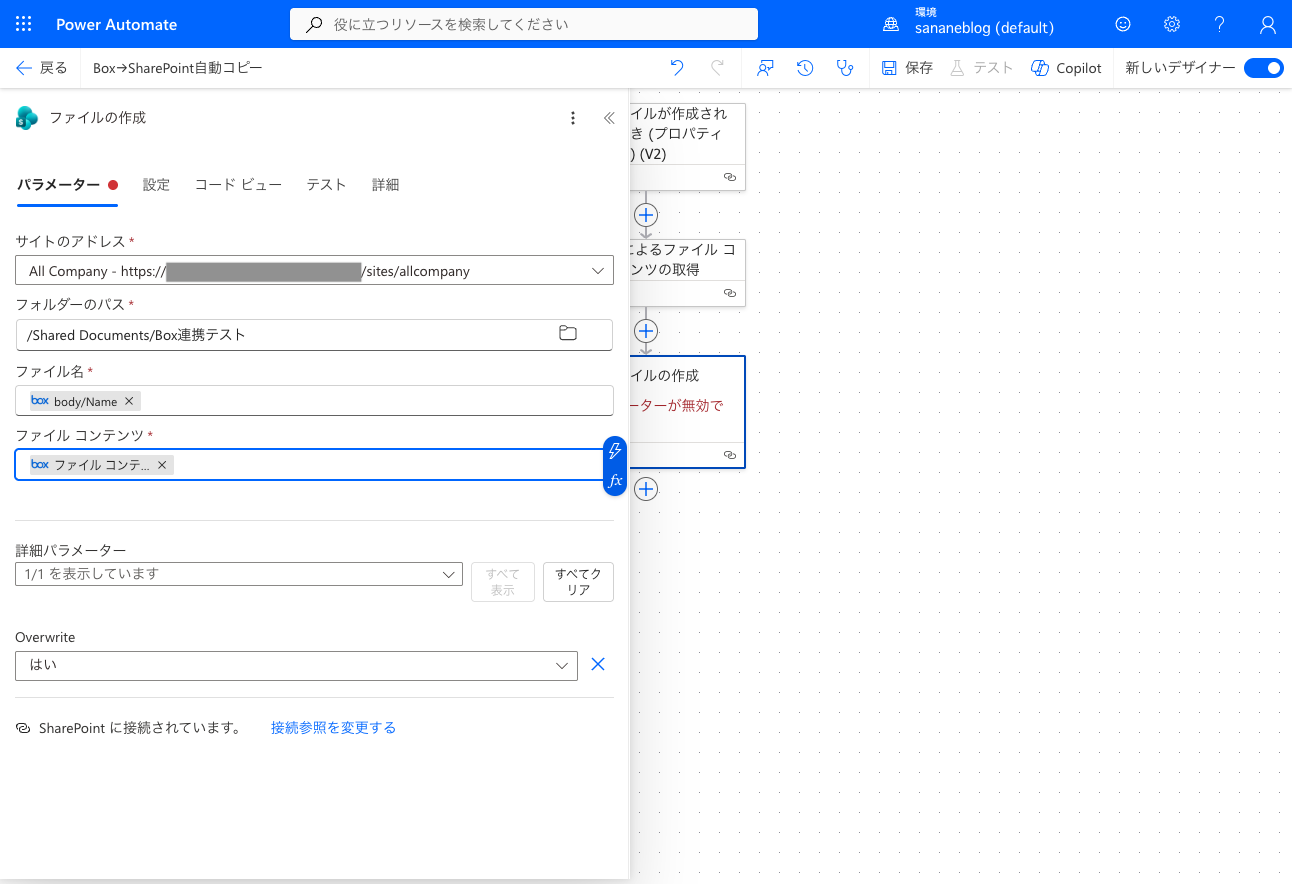The width and height of the screenshot is (1292, 884).
Task: Click the 保存 save button
Action: point(907,68)
